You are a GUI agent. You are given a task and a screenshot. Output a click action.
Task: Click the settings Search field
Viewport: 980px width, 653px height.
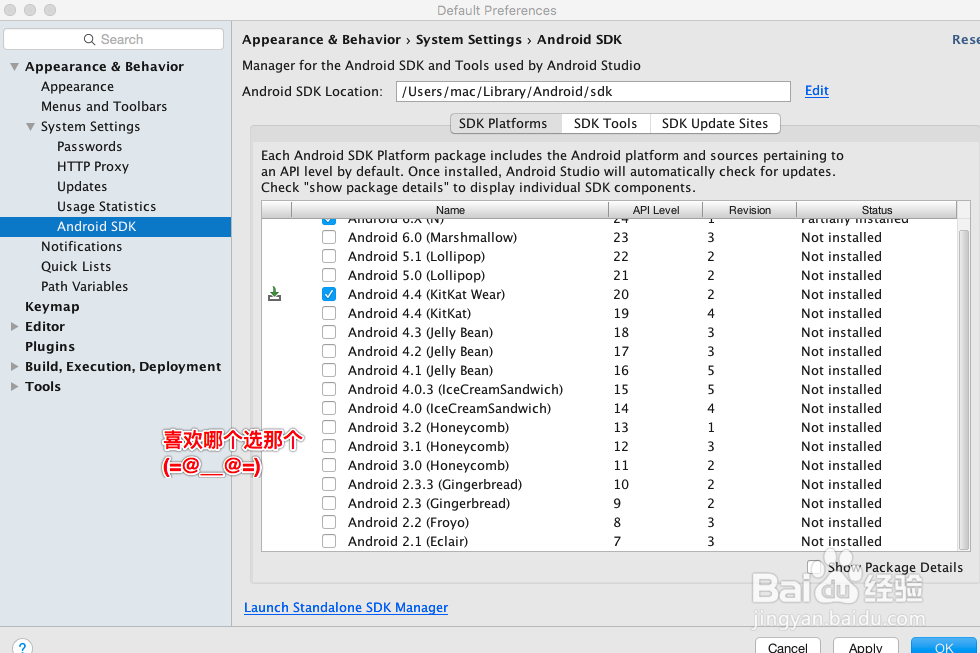[113, 39]
